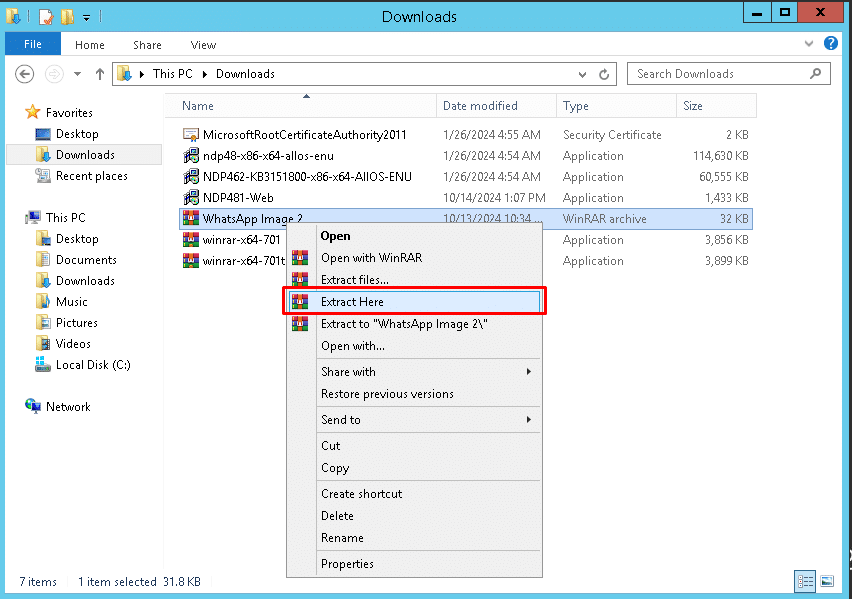Click the Forward navigation arrow
The height and width of the screenshot is (599, 852).
click(x=54, y=74)
